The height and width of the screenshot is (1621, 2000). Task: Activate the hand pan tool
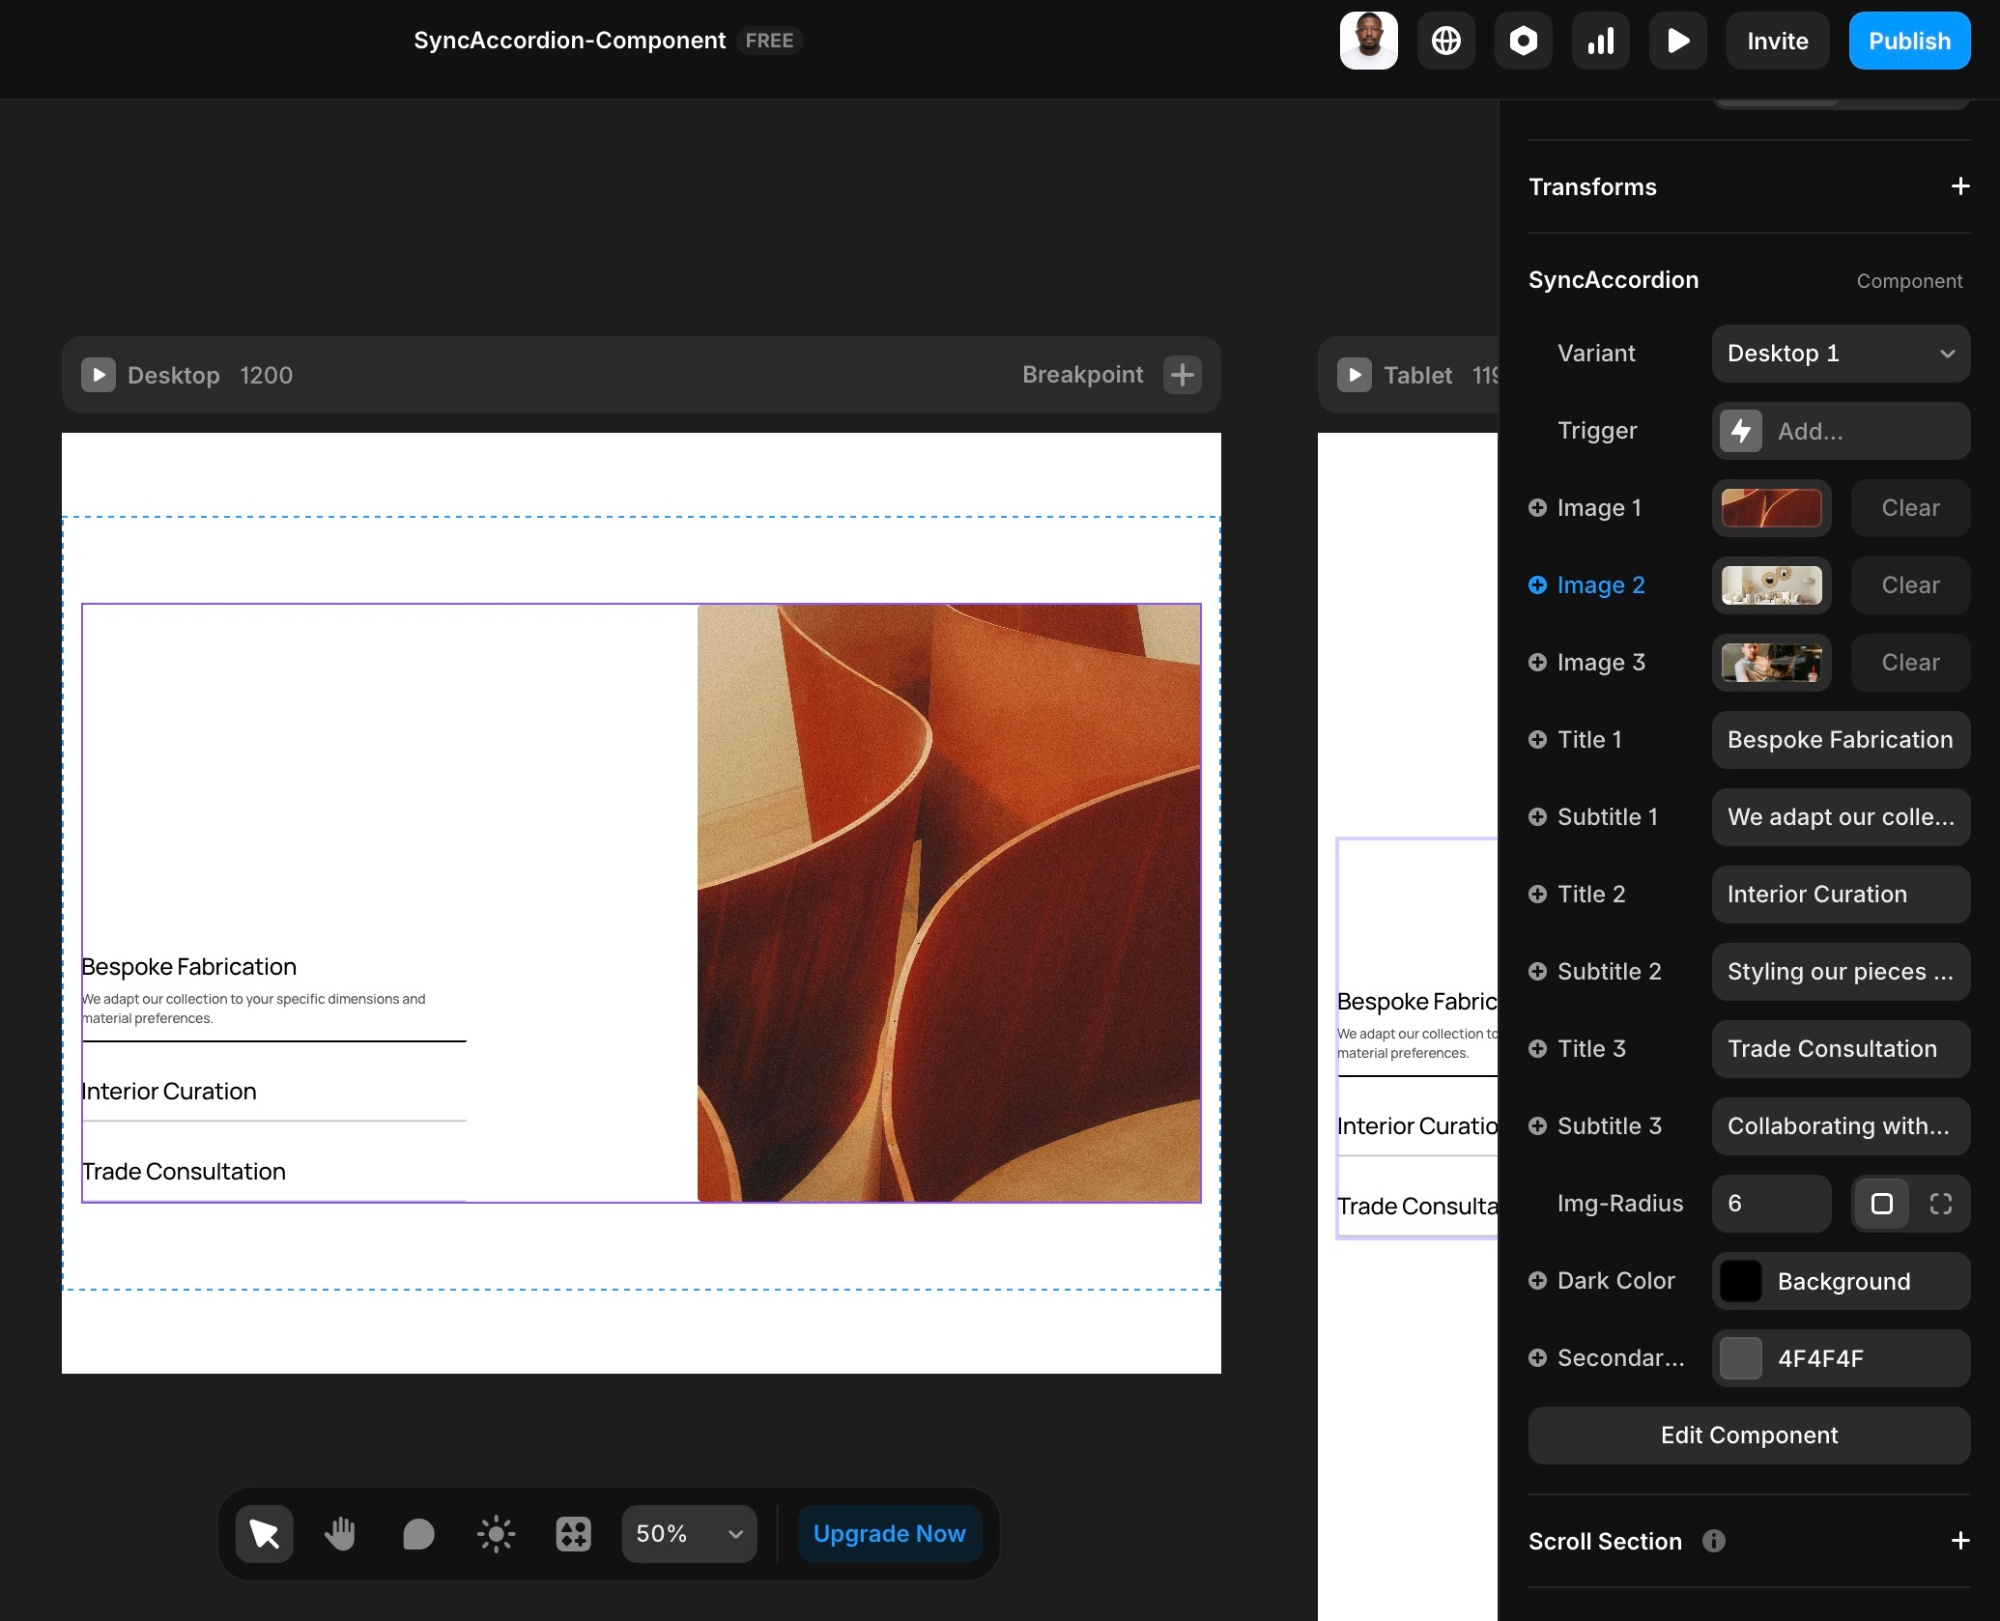341,1533
